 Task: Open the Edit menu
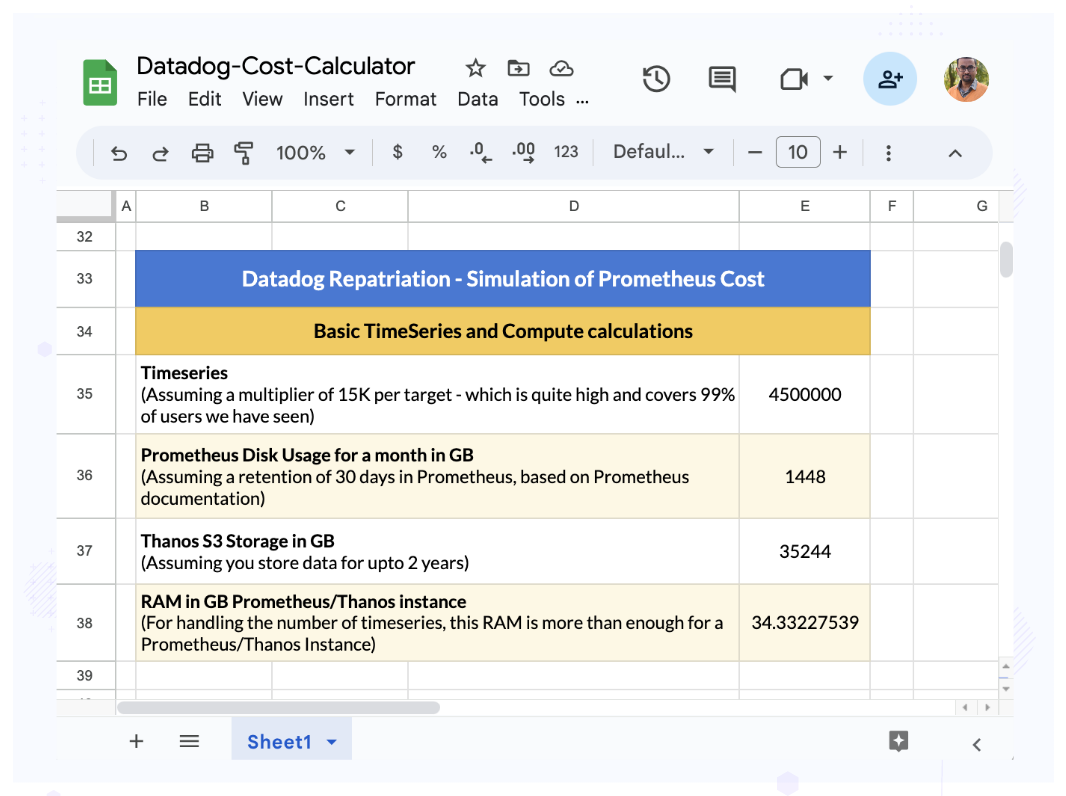(205, 99)
